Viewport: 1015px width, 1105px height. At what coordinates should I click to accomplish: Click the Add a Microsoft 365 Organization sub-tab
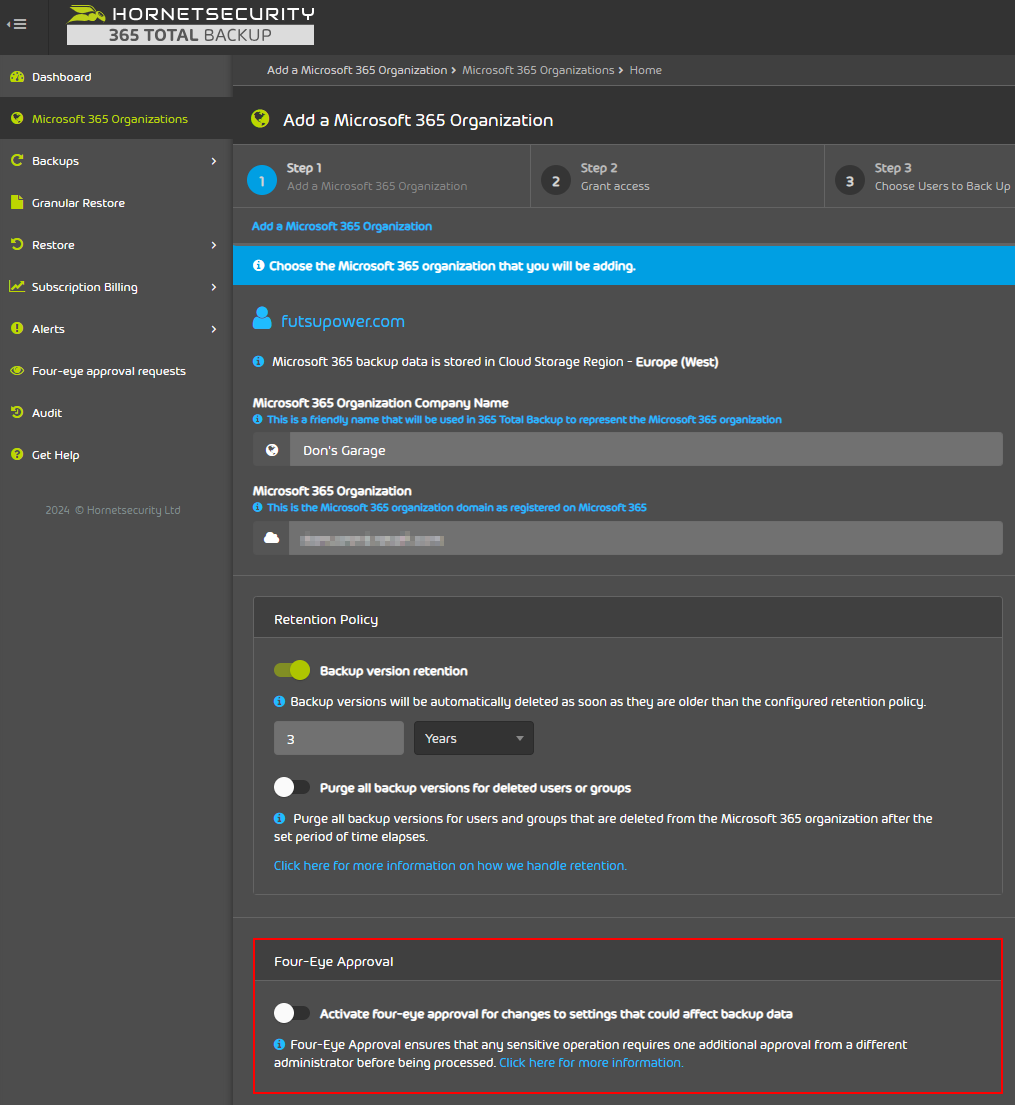click(x=342, y=226)
